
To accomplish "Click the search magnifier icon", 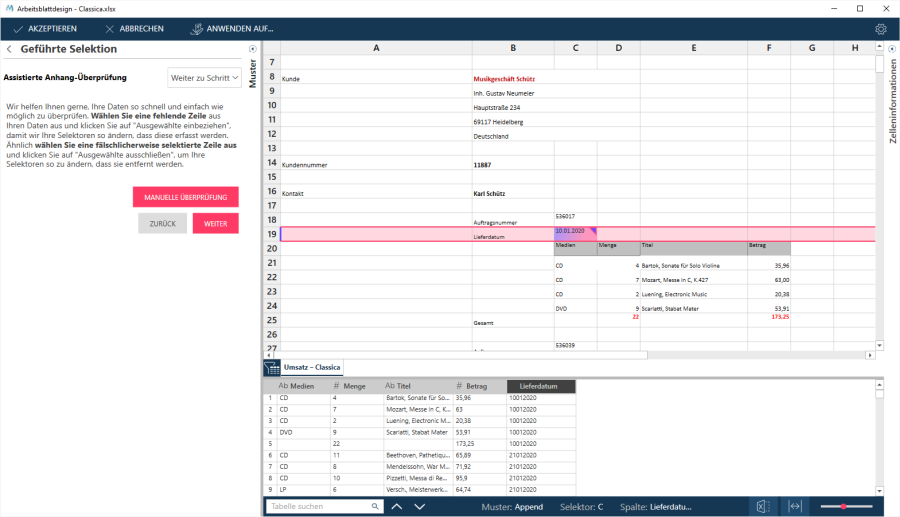I will [x=375, y=506].
